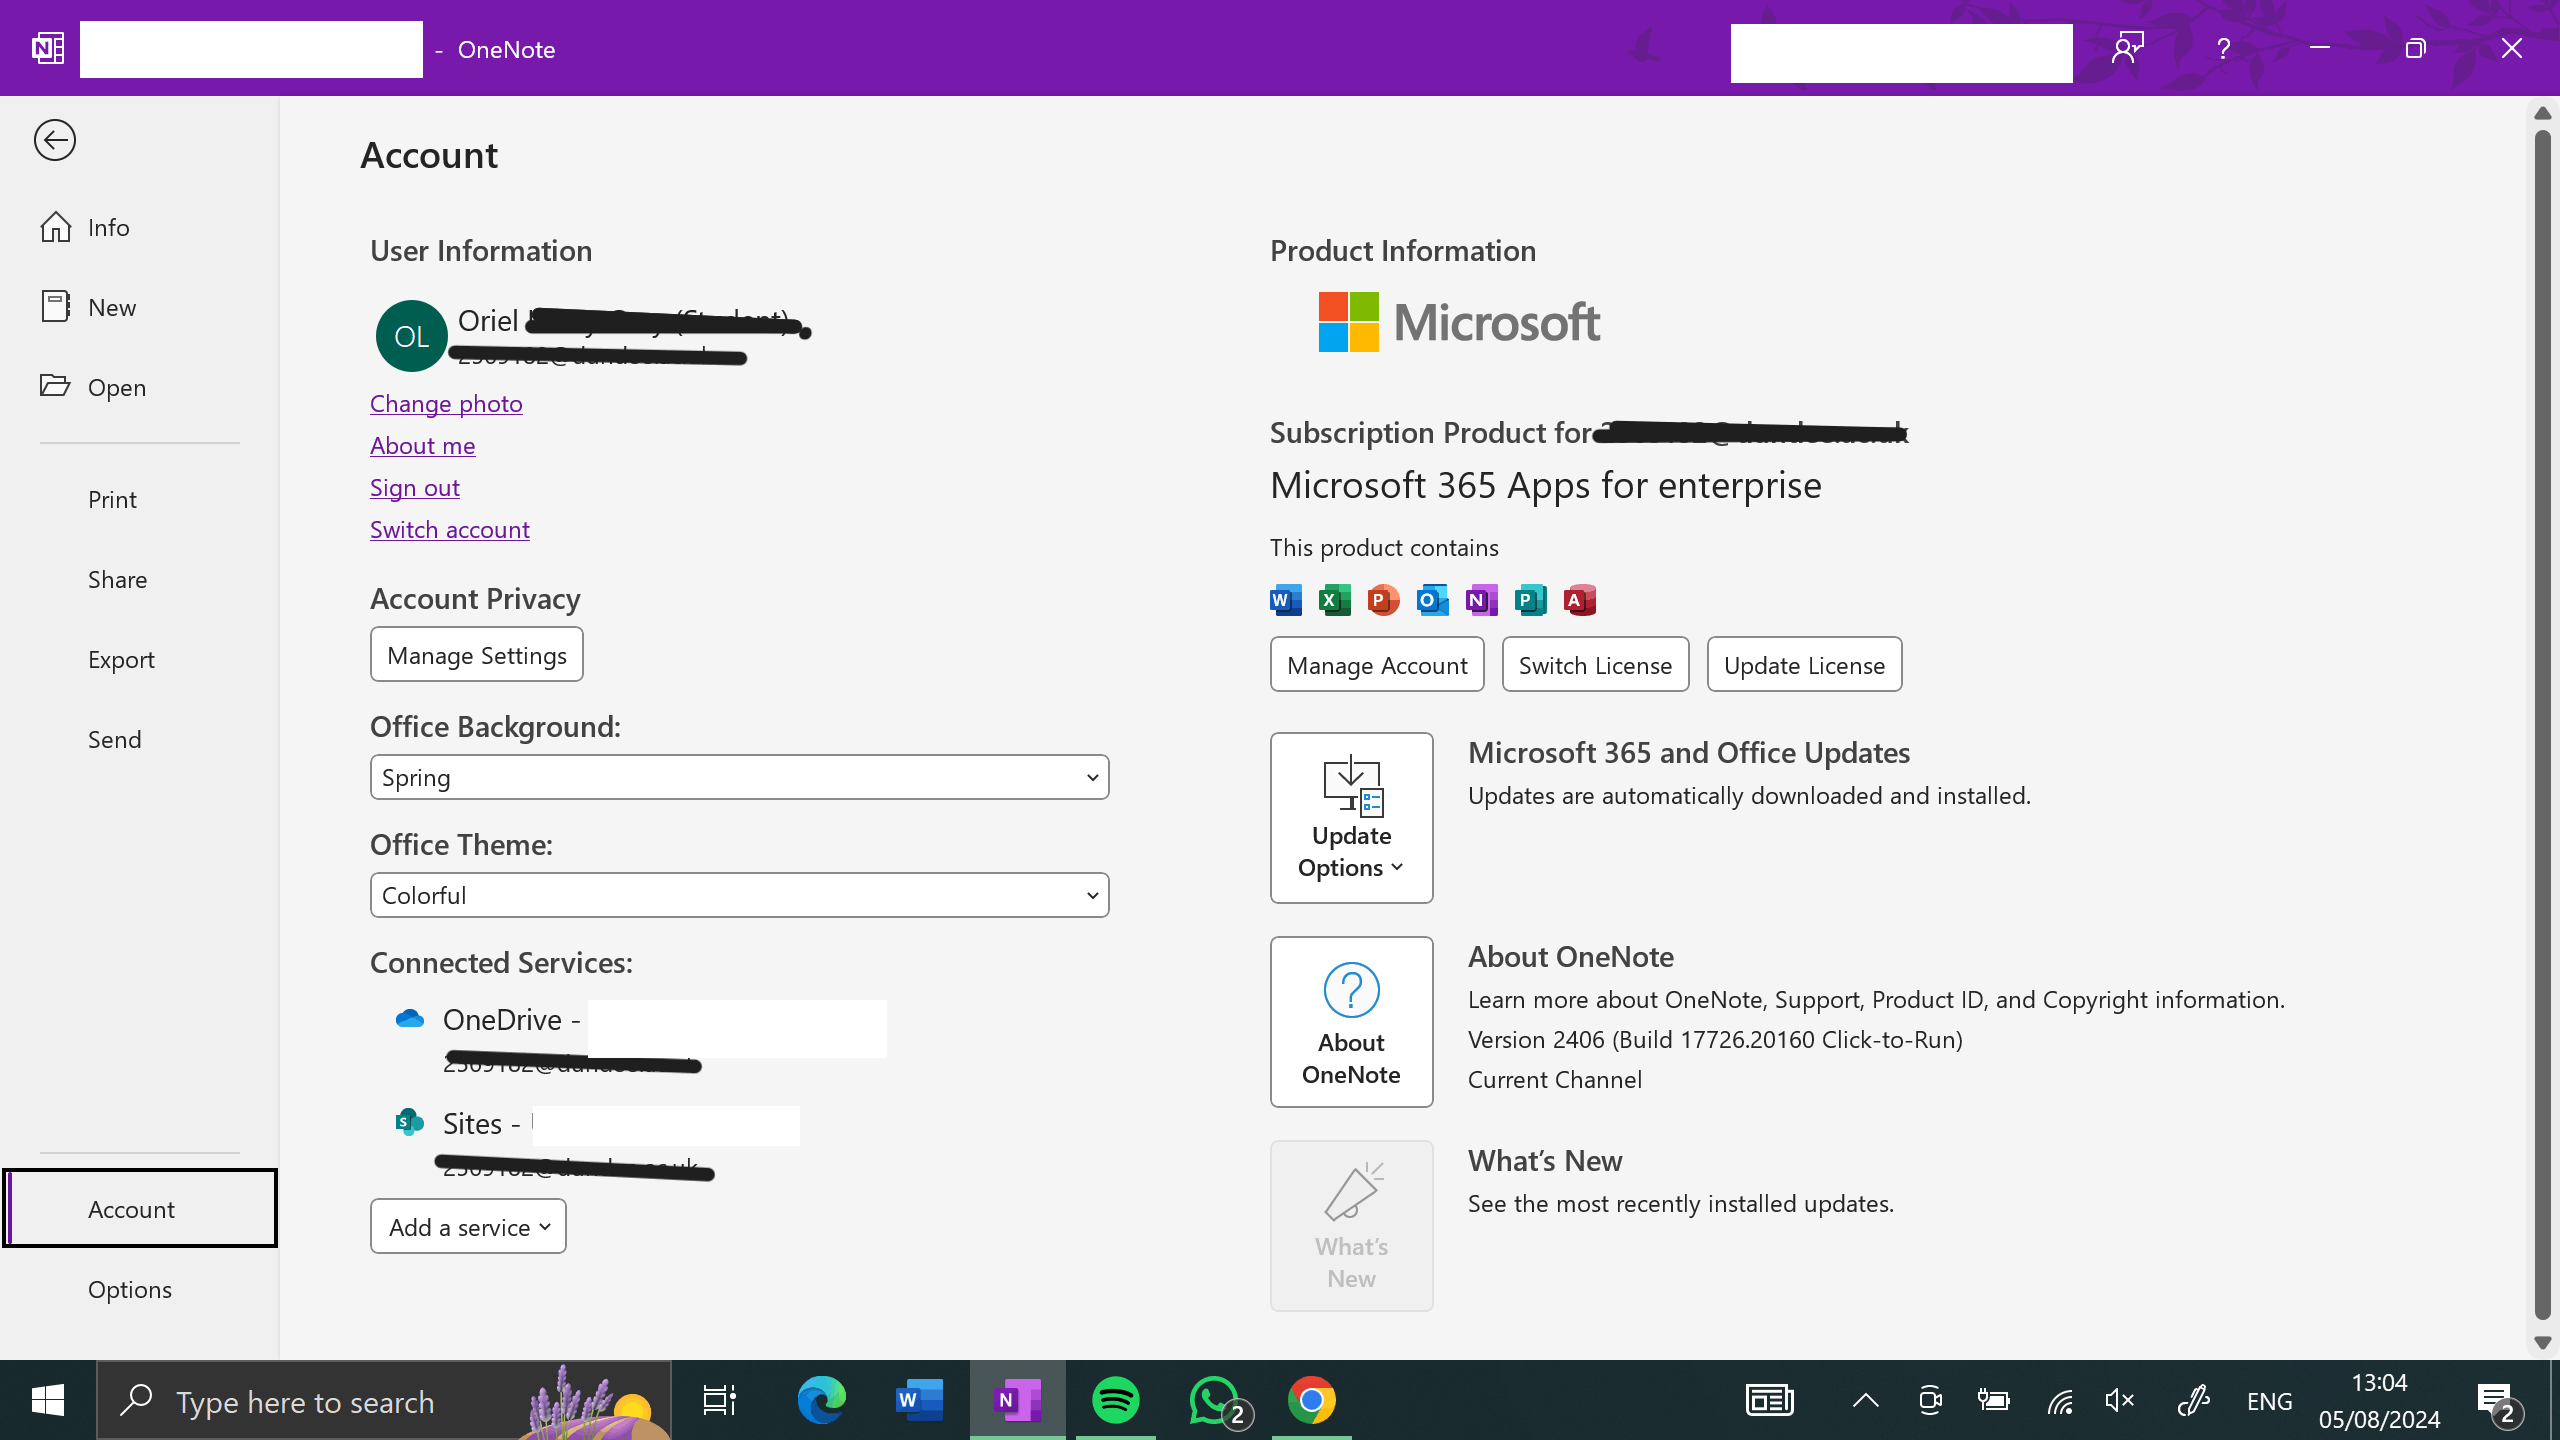Open the New tab in sidebar

(x=139, y=307)
